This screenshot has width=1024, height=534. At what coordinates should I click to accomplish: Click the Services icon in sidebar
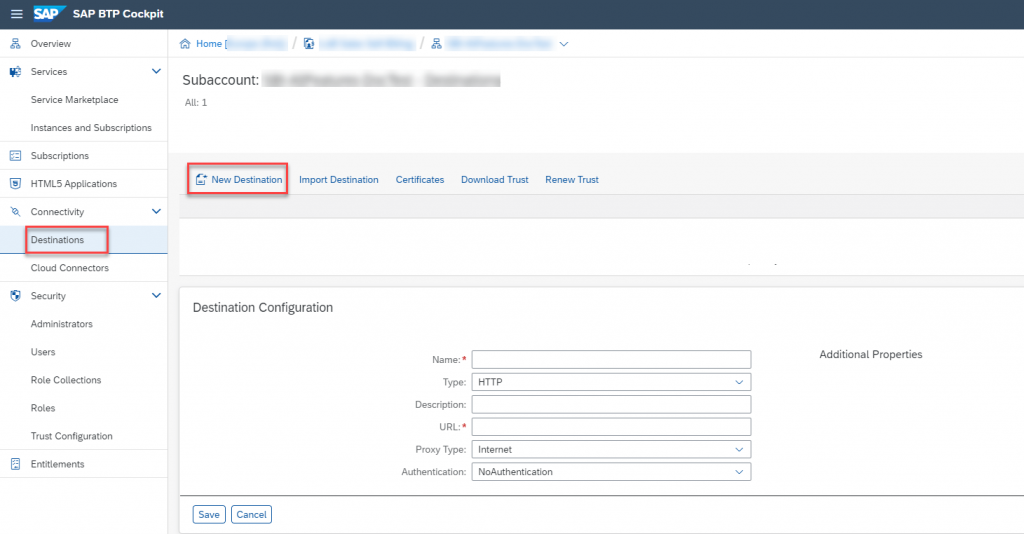15,72
